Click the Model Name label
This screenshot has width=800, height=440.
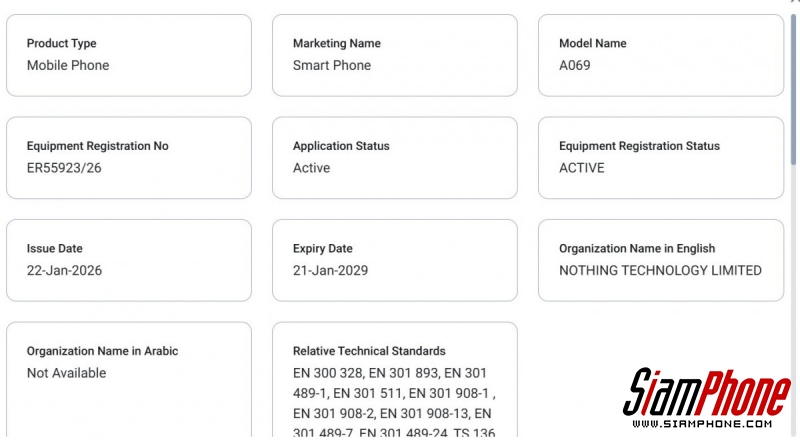pos(592,44)
